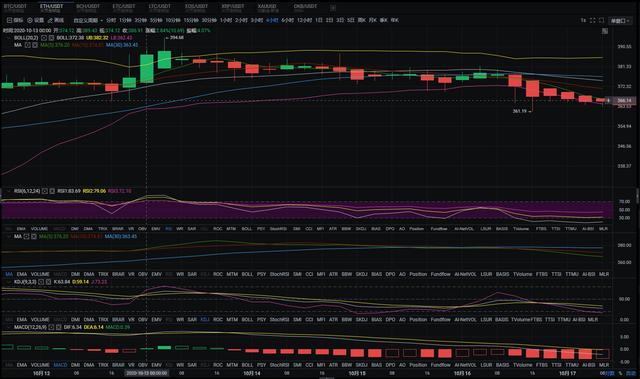
Task: Open the OKB/USDT pair tab
Action: [x=305, y=7]
